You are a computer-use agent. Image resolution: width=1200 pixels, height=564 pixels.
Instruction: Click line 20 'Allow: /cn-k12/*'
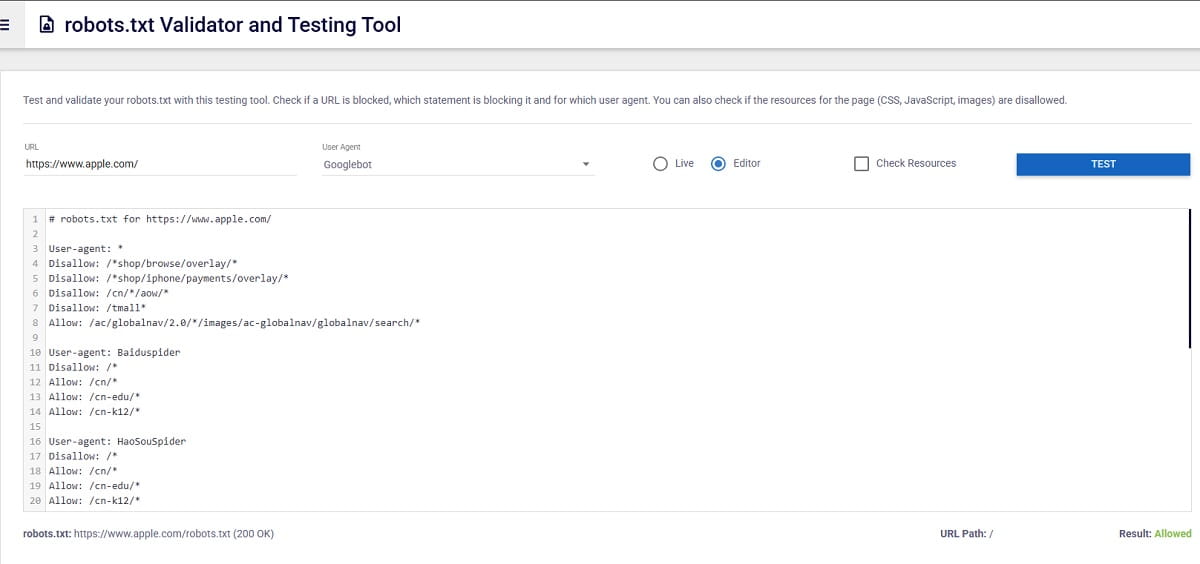click(94, 500)
